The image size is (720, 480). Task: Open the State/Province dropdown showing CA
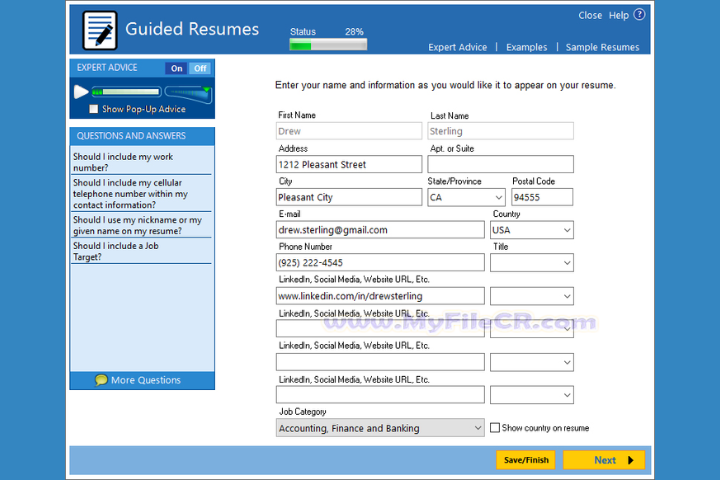tap(466, 198)
